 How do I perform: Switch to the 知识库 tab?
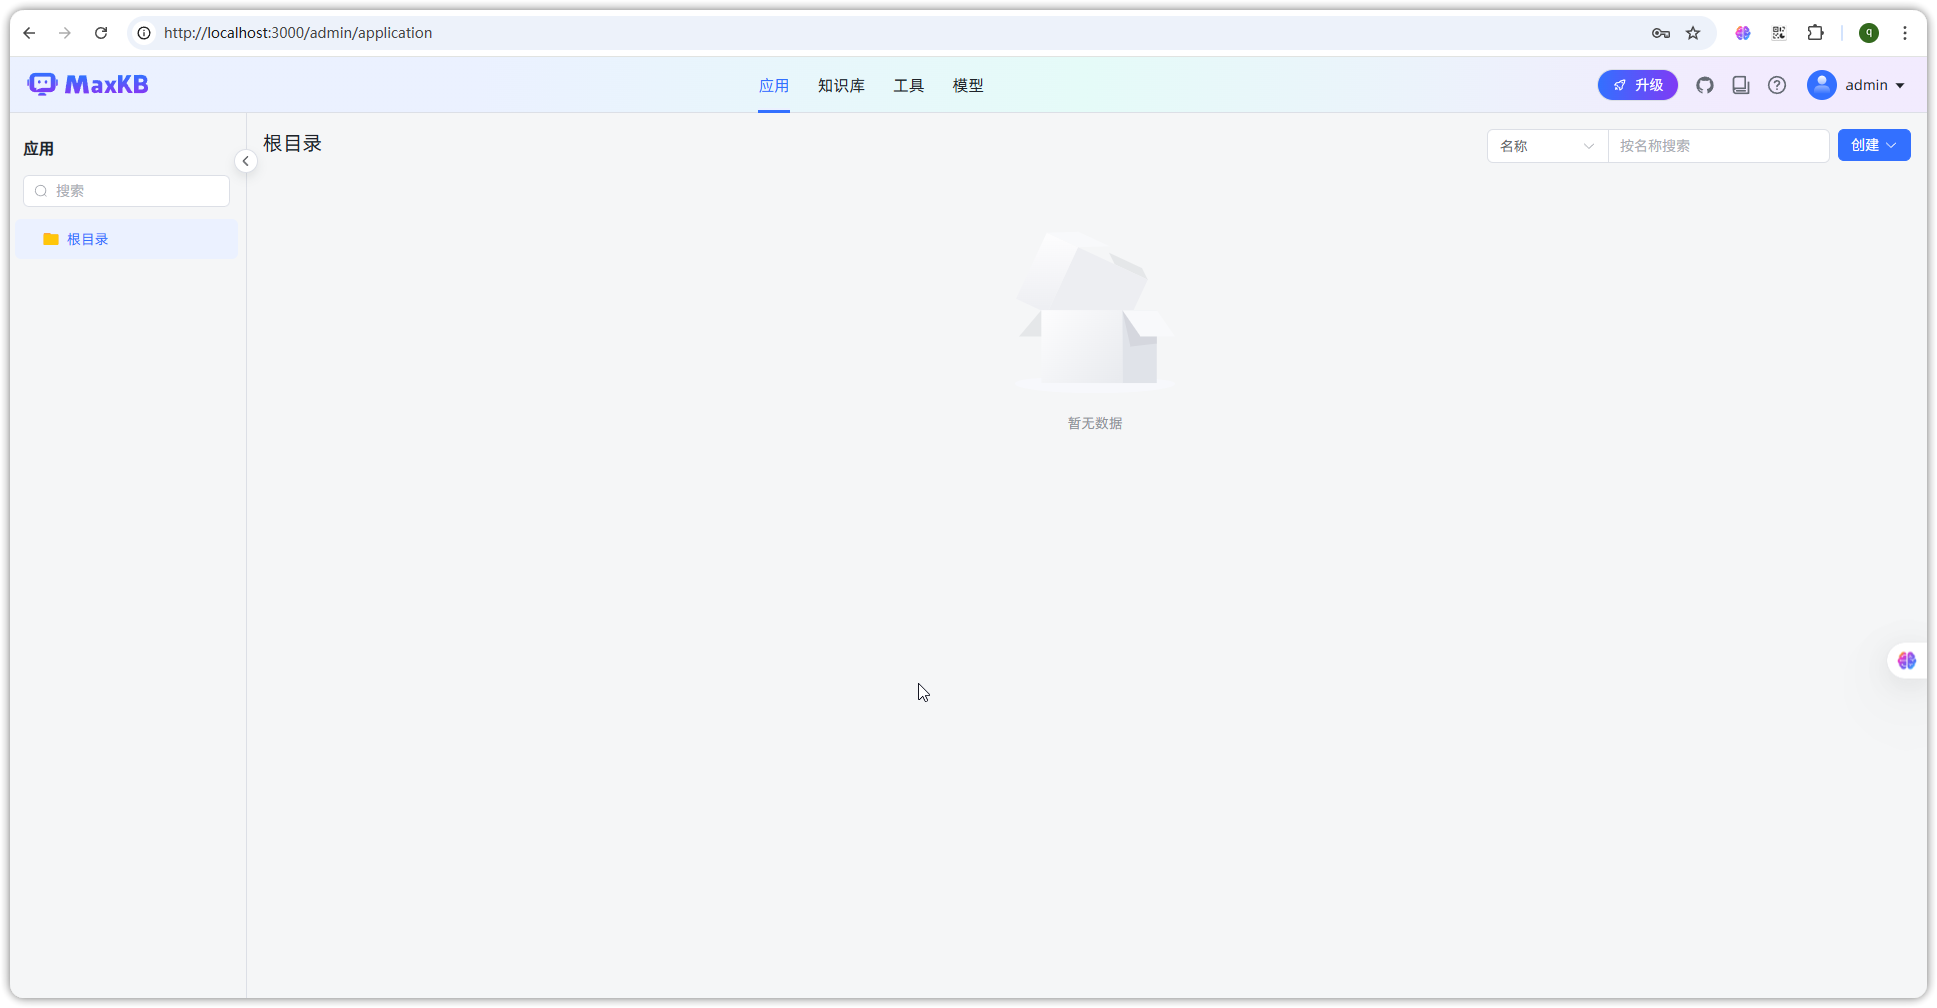(841, 86)
